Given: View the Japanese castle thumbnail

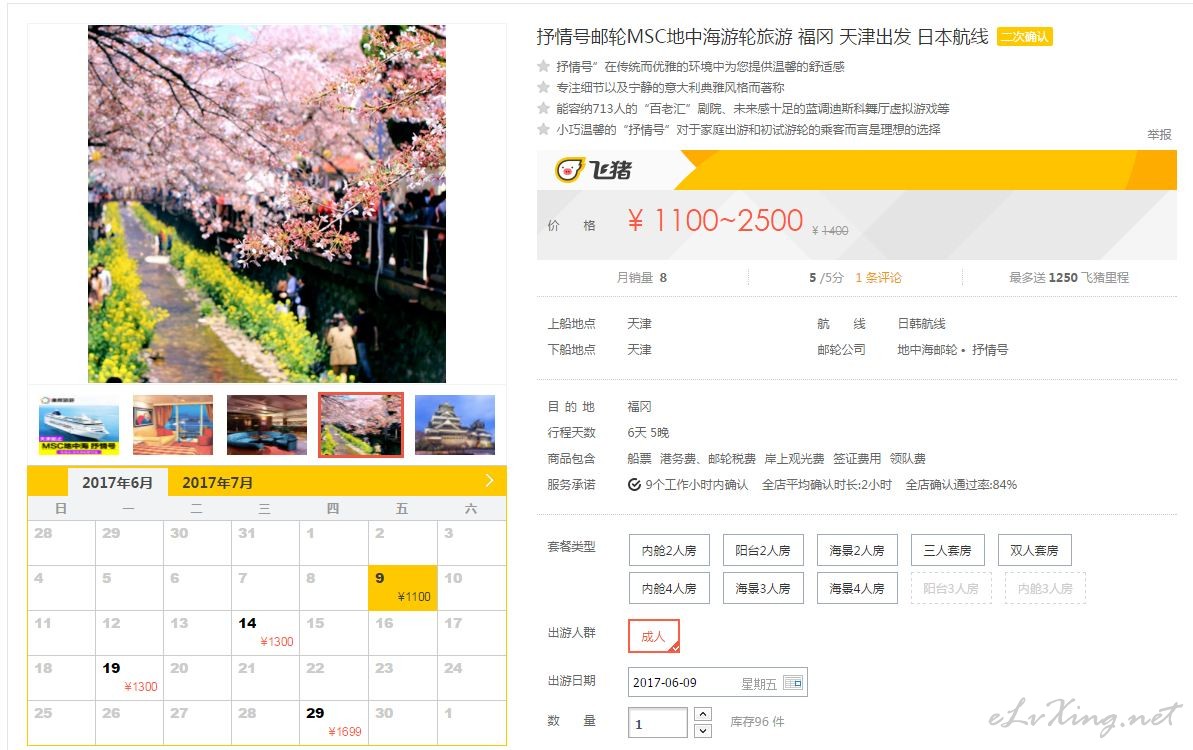Looking at the screenshot, I should point(455,425).
